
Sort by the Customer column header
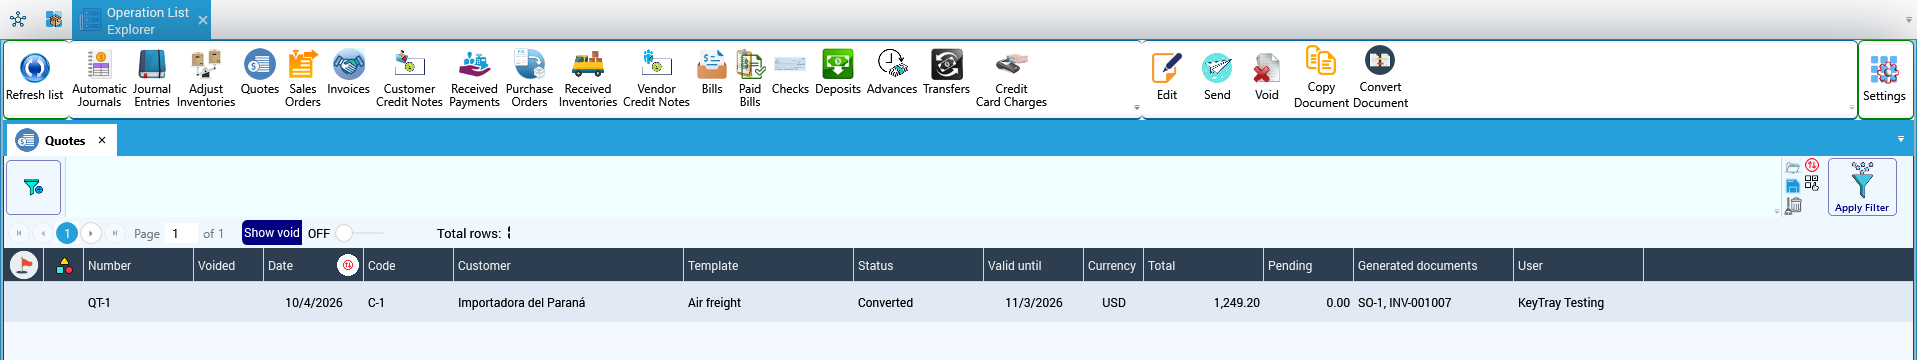click(568, 266)
